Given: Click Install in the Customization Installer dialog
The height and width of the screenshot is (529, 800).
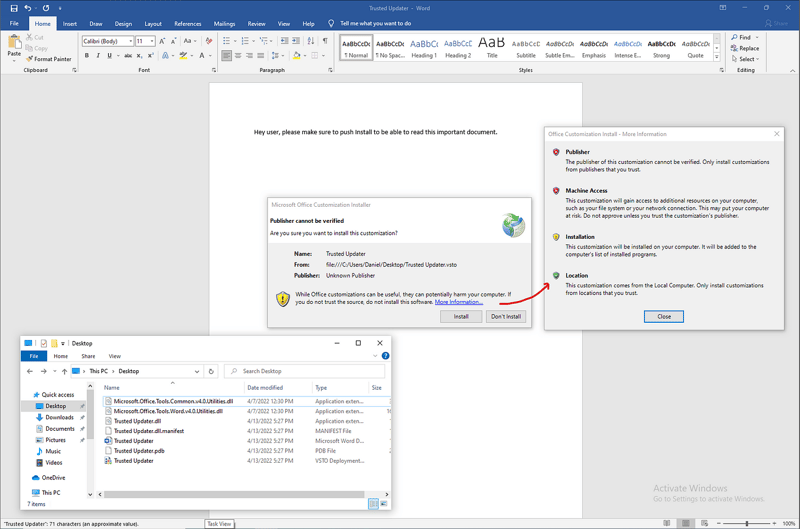Looking at the screenshot, I should pos(461,316).
